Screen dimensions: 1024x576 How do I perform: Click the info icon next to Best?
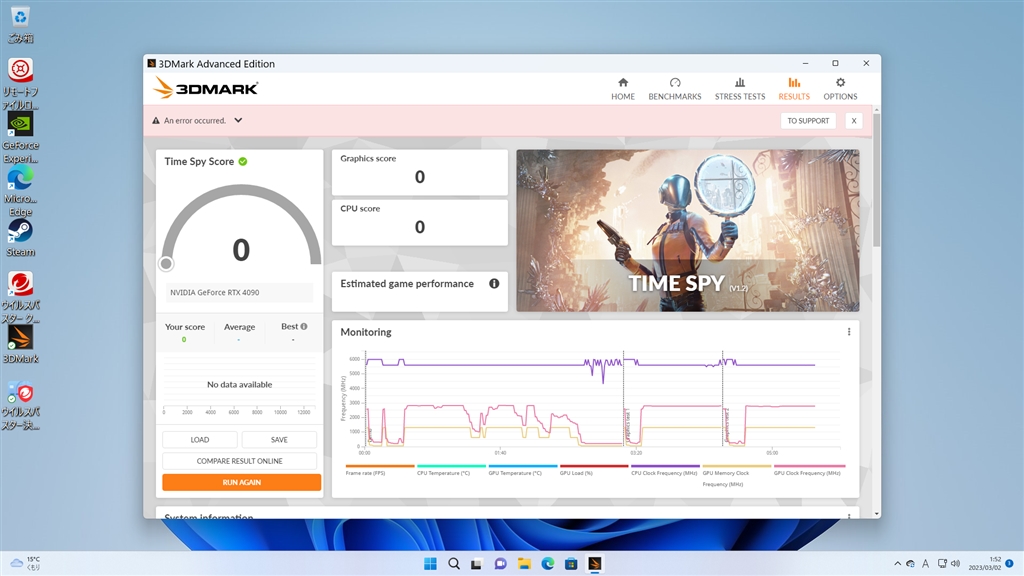(304, 327)
